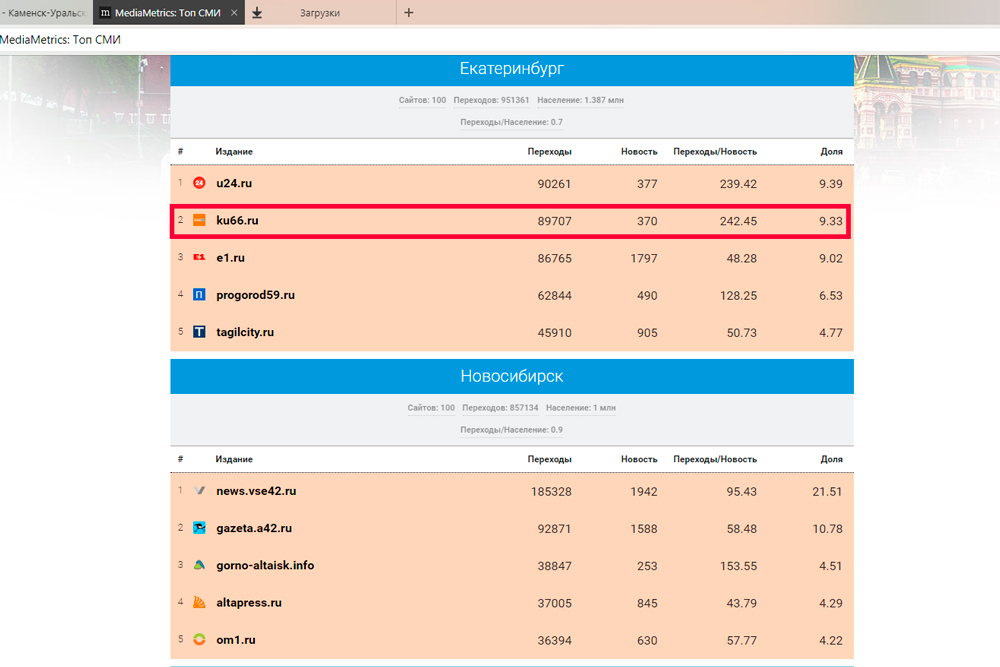Click the e1.ru red logo icon
This screenshot has width=1000, height=667.
point(199,258)
